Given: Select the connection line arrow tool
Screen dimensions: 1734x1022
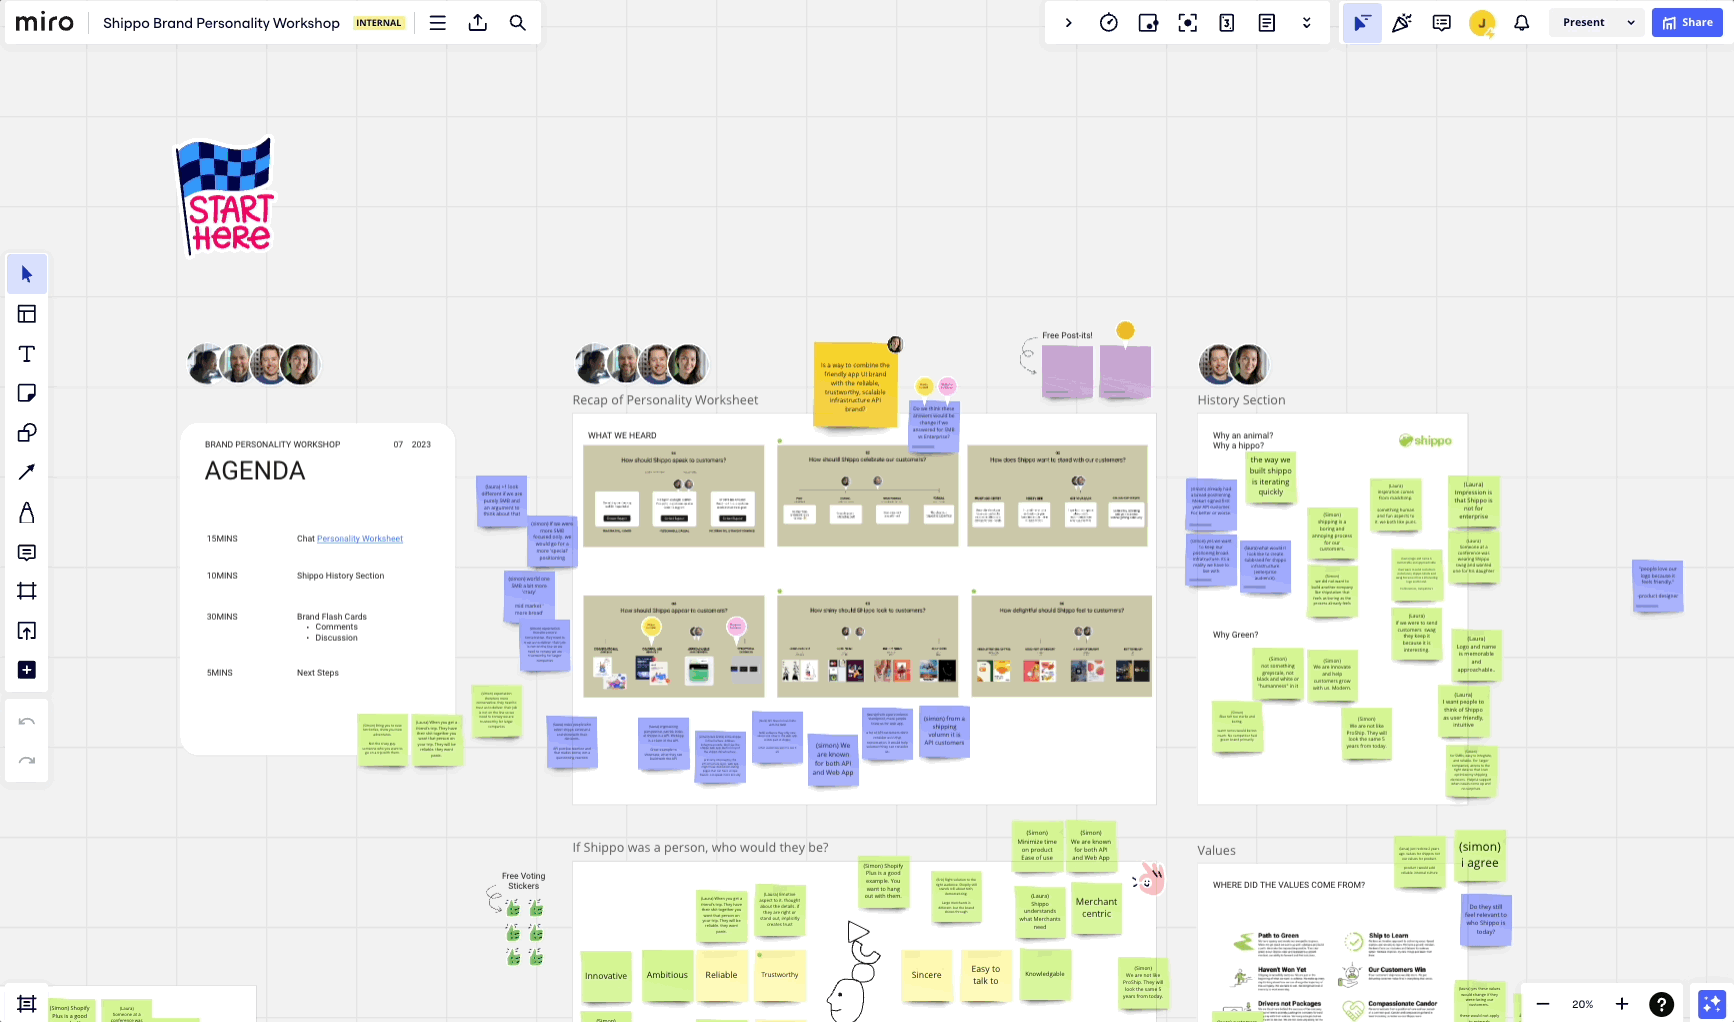Looking at the screenshot, I should pos(27,472).
